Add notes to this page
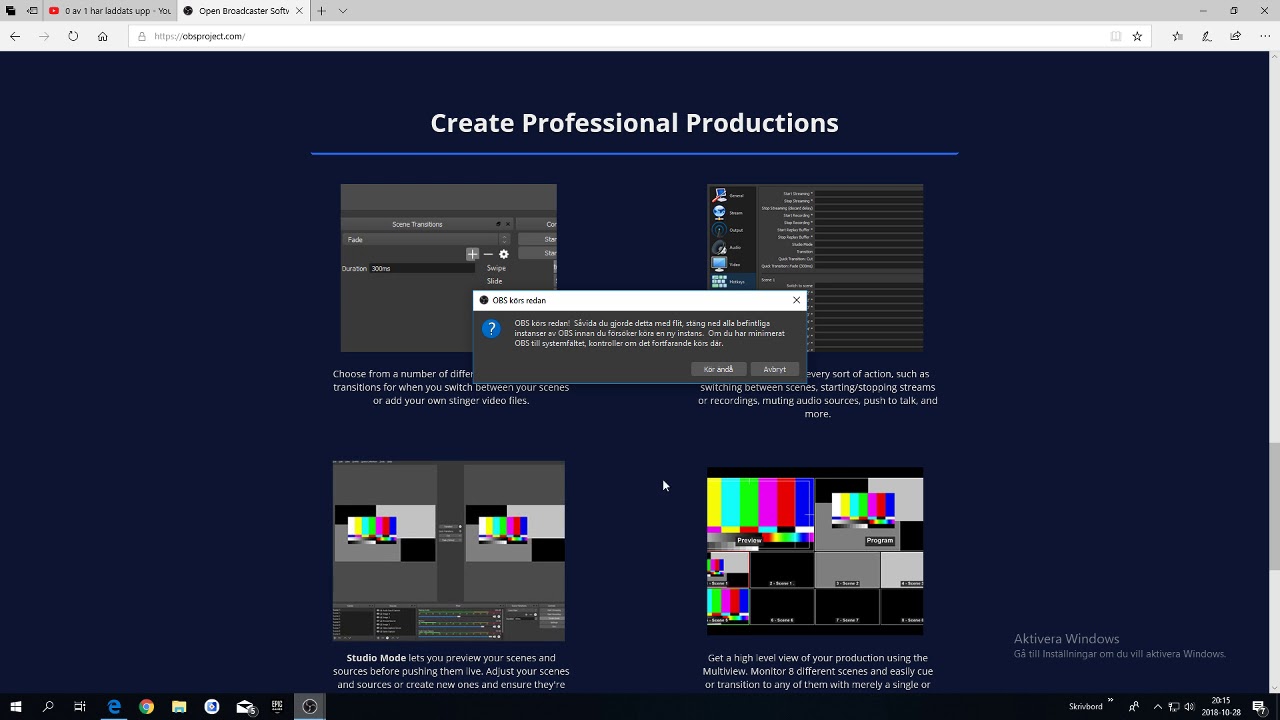This screenshot has height=720, width=1280. point(1207,36)
